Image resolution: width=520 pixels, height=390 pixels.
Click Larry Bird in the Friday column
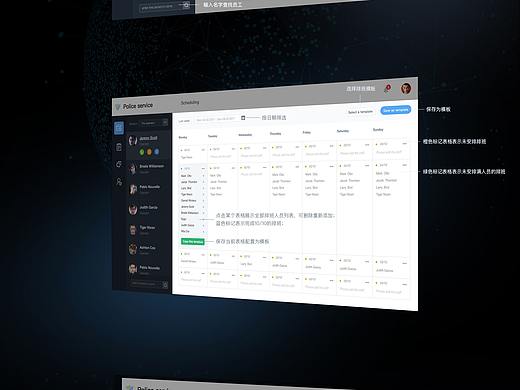[311, 188]
